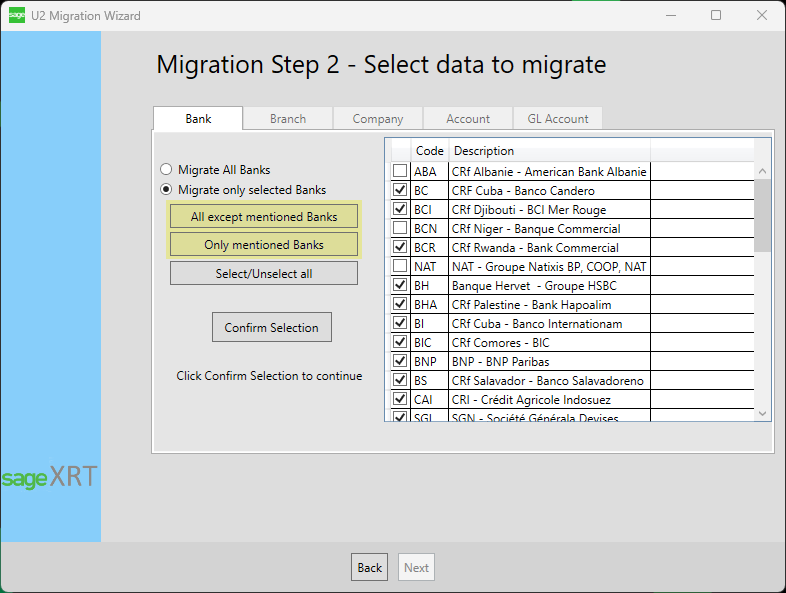Tick the NAT Groupe Natixis checkbox
The height and width of the screenshot is (593, 786).
[400, 267]
